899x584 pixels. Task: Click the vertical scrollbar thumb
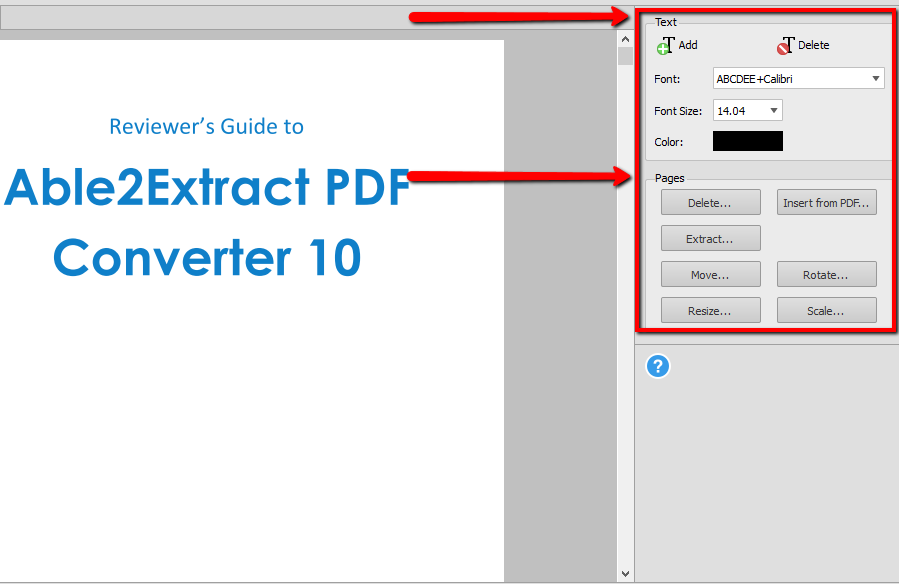pyautogui.click(x=625, y=56)
